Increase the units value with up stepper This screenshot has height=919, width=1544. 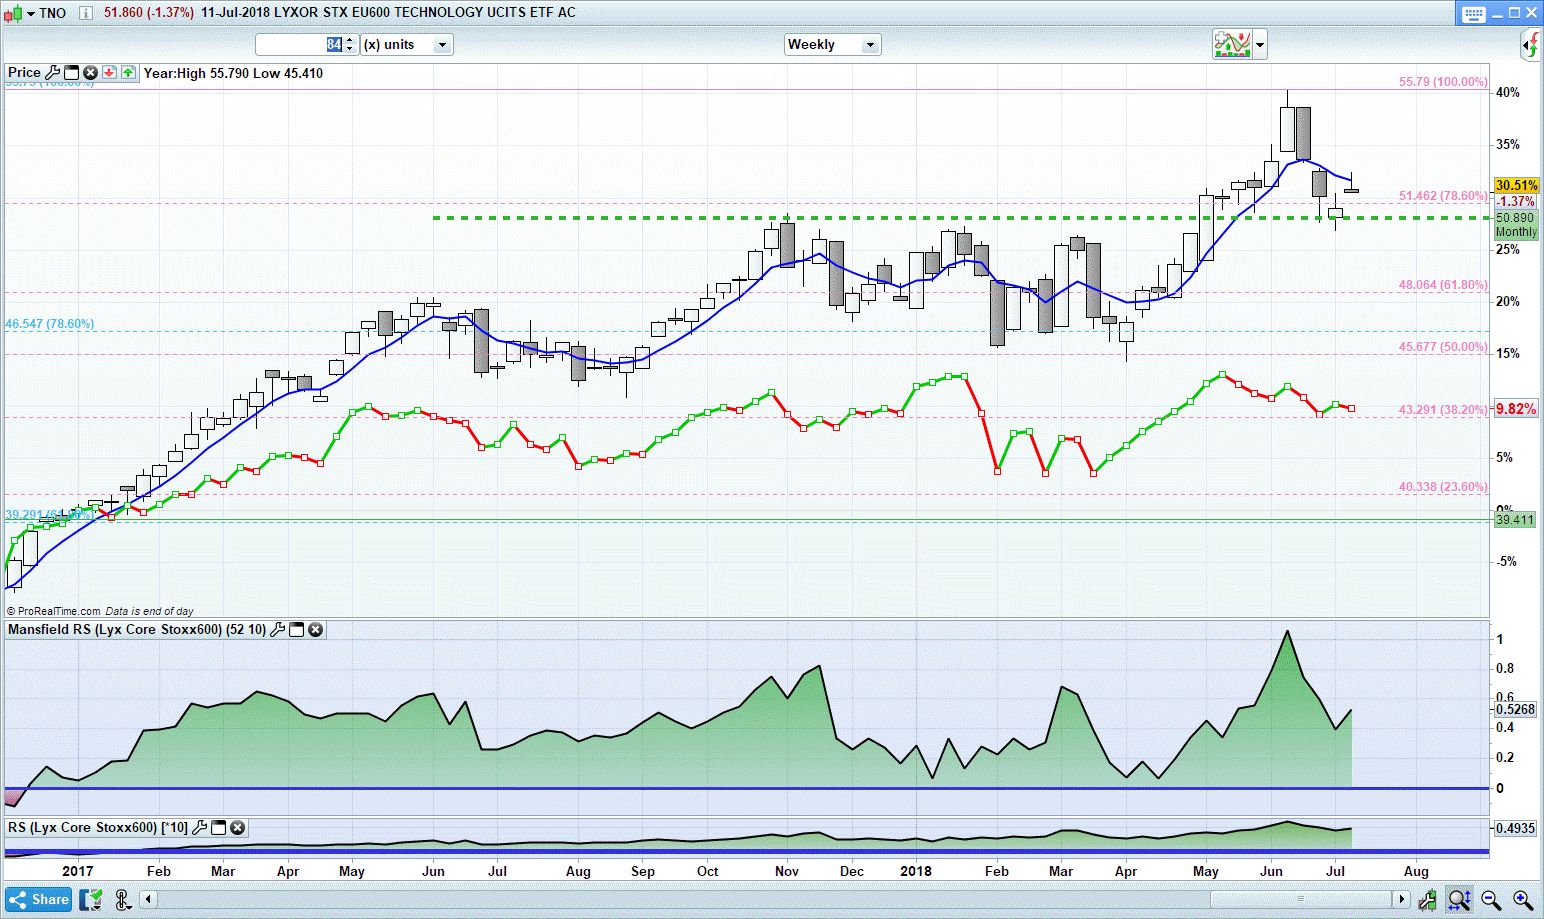[x=350, y=40]
